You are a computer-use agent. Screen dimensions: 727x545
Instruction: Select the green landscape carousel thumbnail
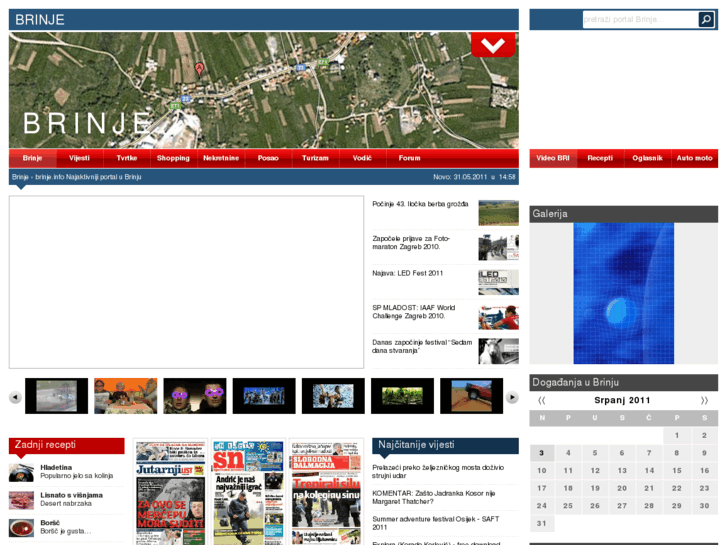coord(402,396)
